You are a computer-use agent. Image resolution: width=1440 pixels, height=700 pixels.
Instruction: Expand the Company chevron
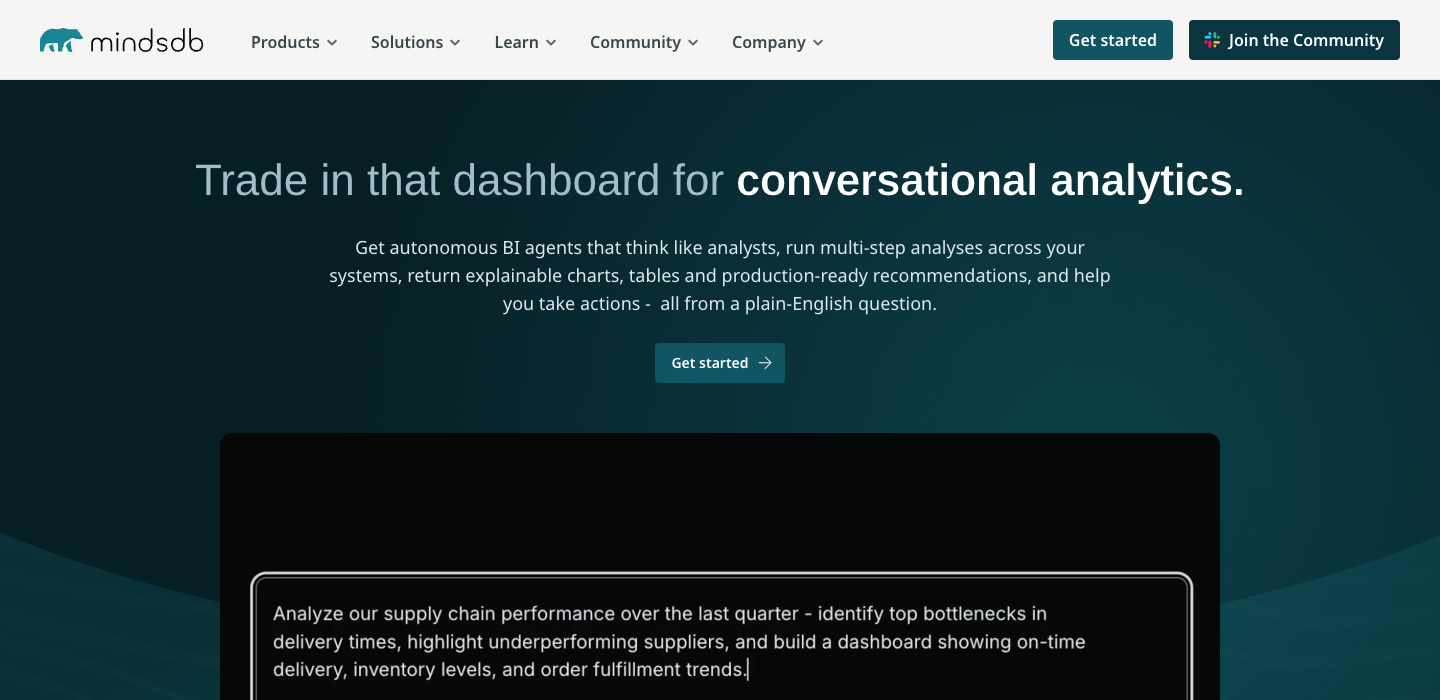coord(818,43)
